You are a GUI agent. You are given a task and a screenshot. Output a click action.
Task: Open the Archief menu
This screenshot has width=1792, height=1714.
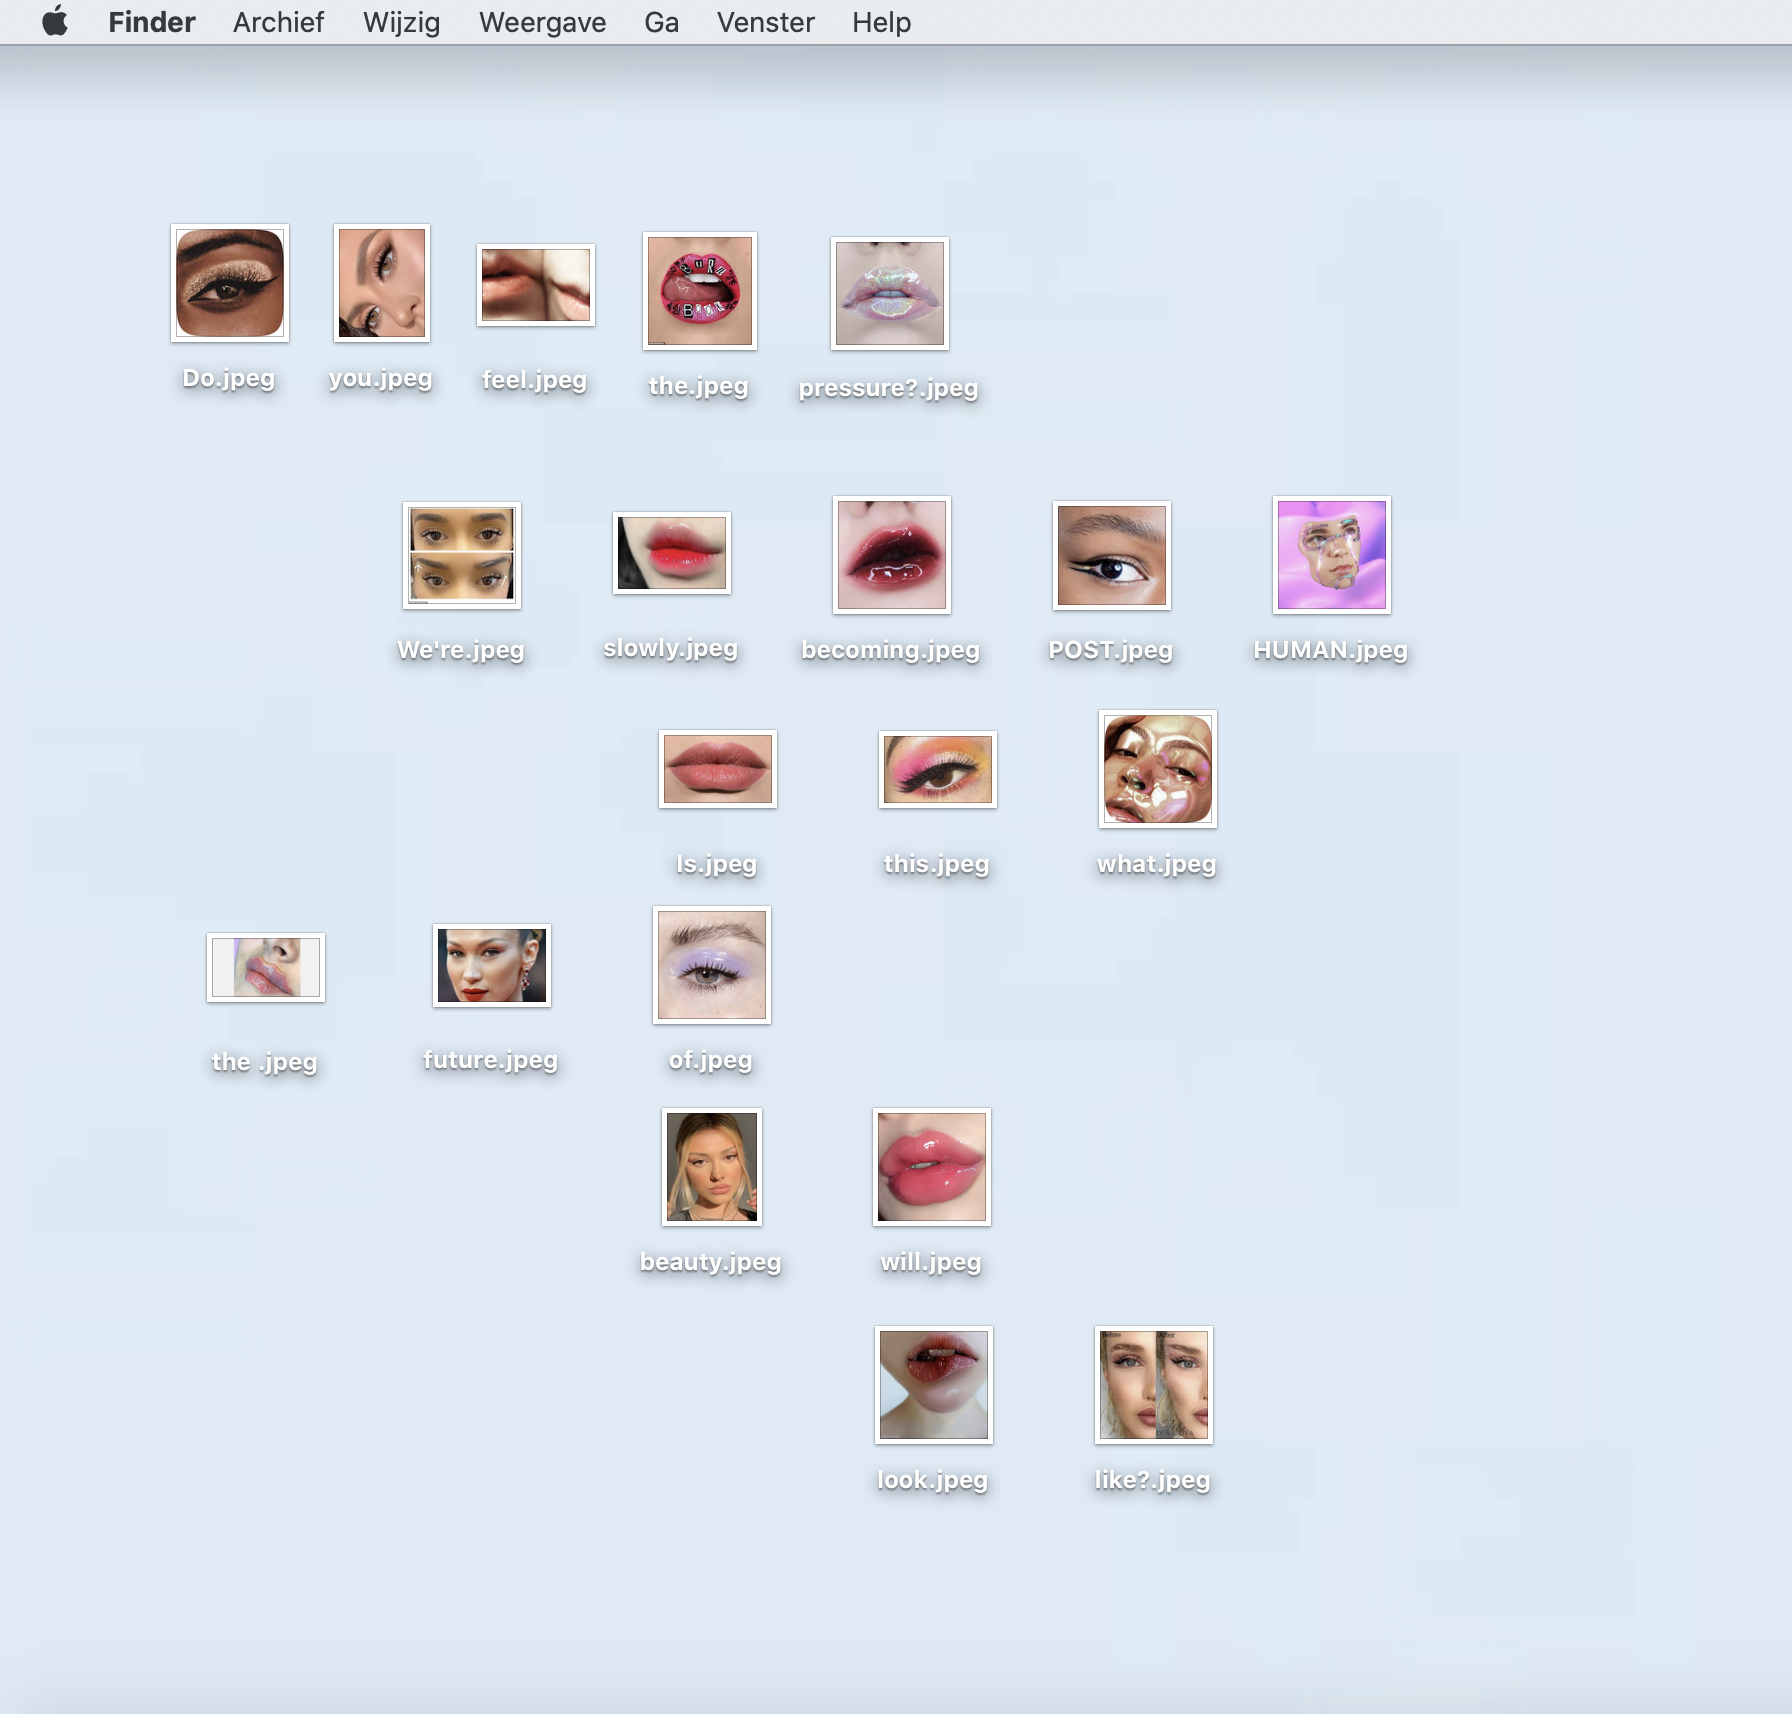[278, 22]
